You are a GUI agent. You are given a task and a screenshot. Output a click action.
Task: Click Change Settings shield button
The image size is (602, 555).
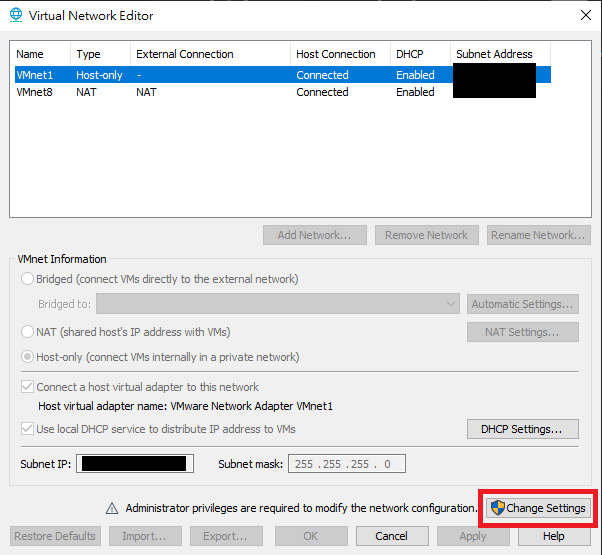[538, 508]
